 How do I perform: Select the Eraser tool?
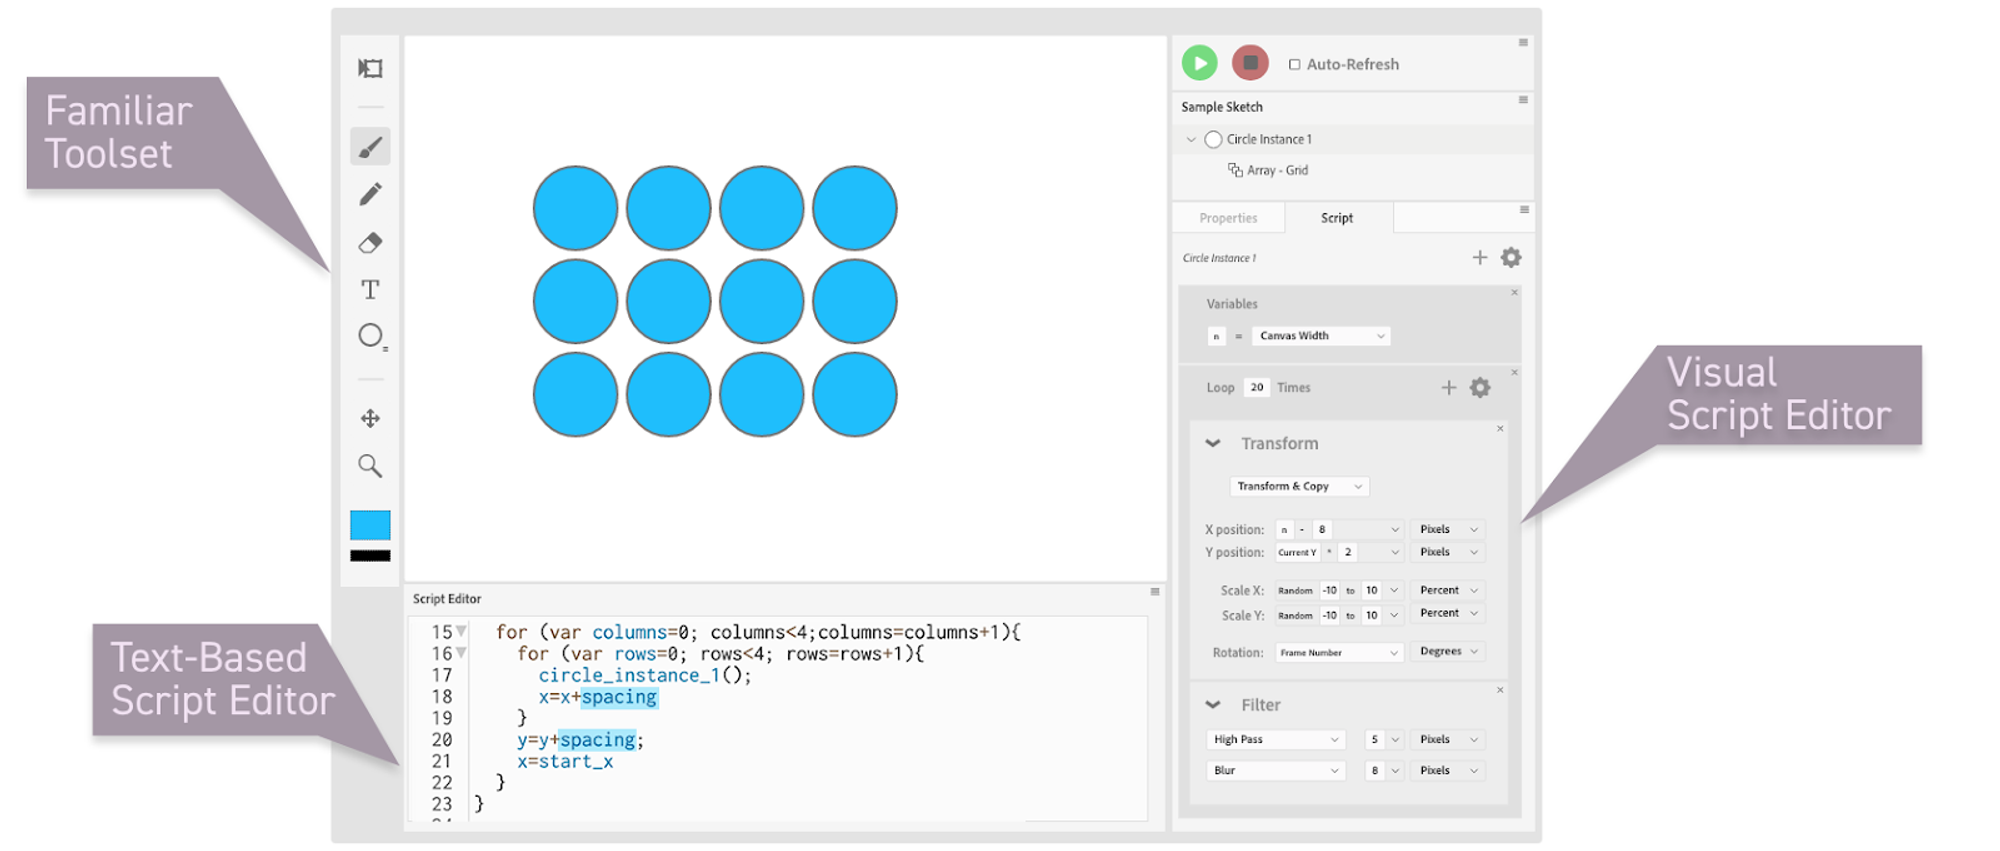pyautogui.click(x=370, y=243)
